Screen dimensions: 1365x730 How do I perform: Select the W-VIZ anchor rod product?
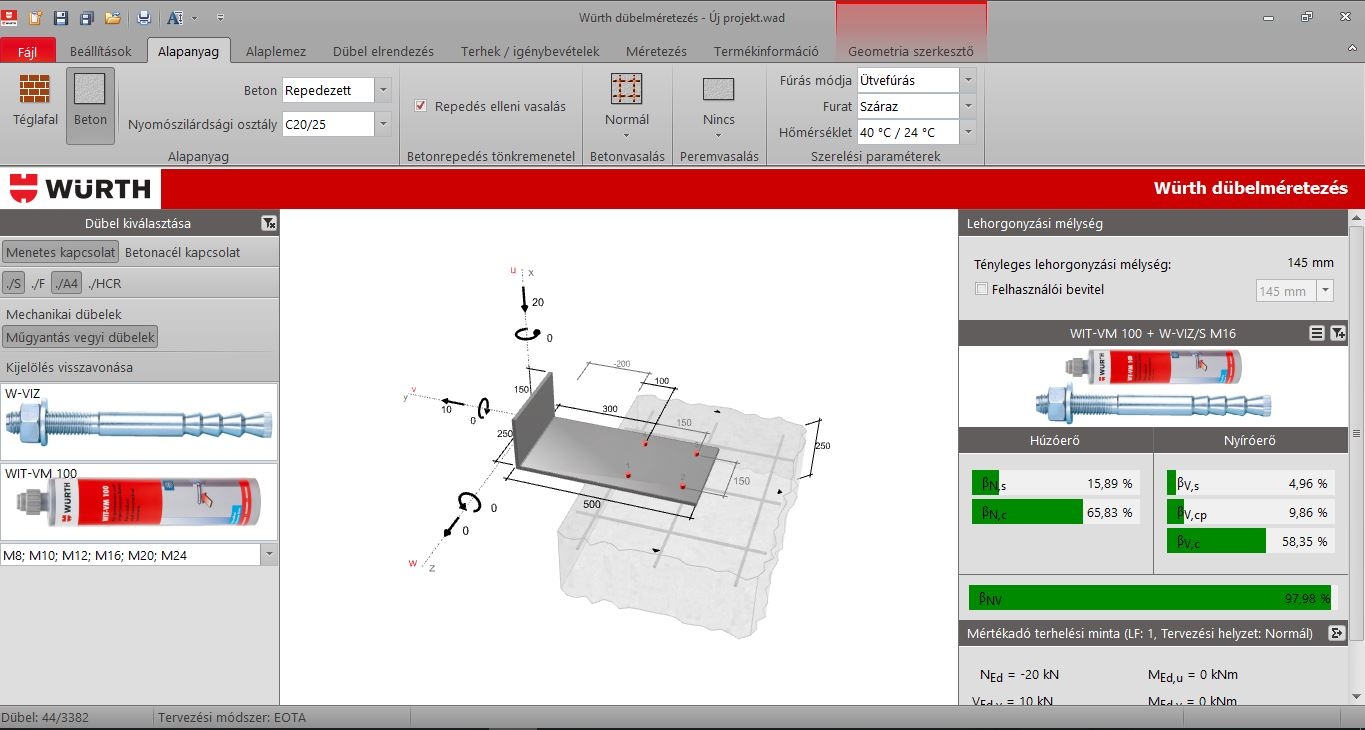pos(139,422)
